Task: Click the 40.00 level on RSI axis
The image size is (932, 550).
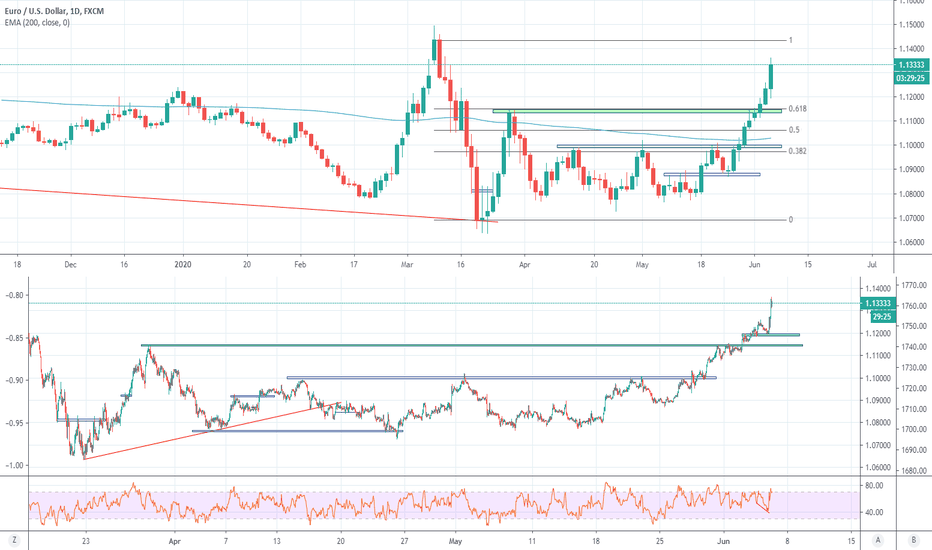Action: click(874, 512)
